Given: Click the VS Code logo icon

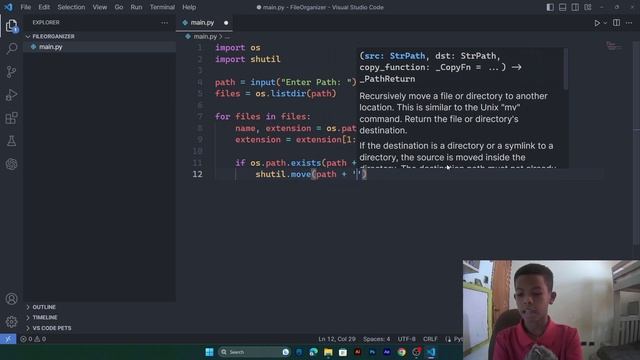Looking at the screenshot, I should click(8, 7).
